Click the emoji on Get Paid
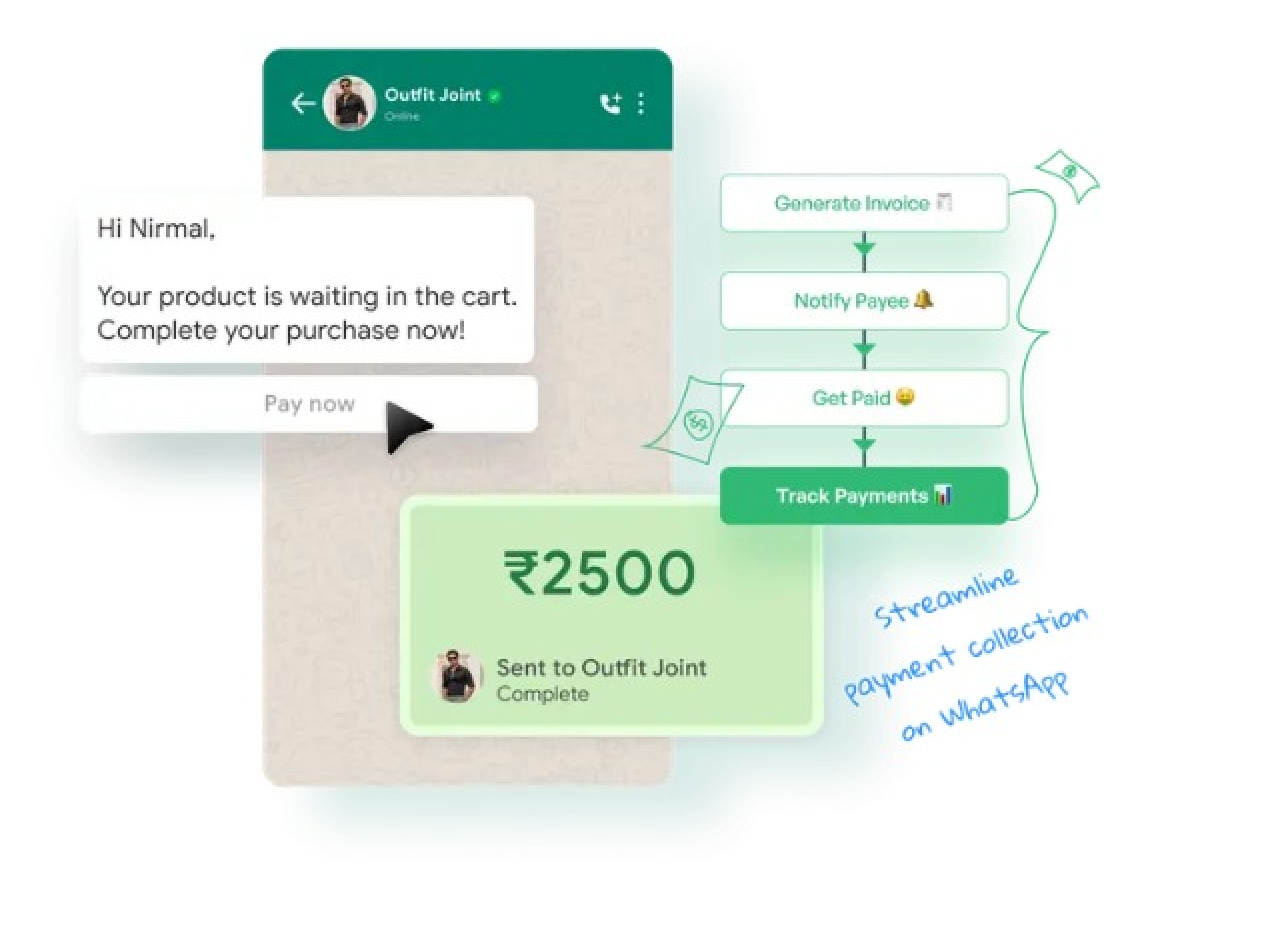This screenshot has width=1261, height=939. pos(905,397)
